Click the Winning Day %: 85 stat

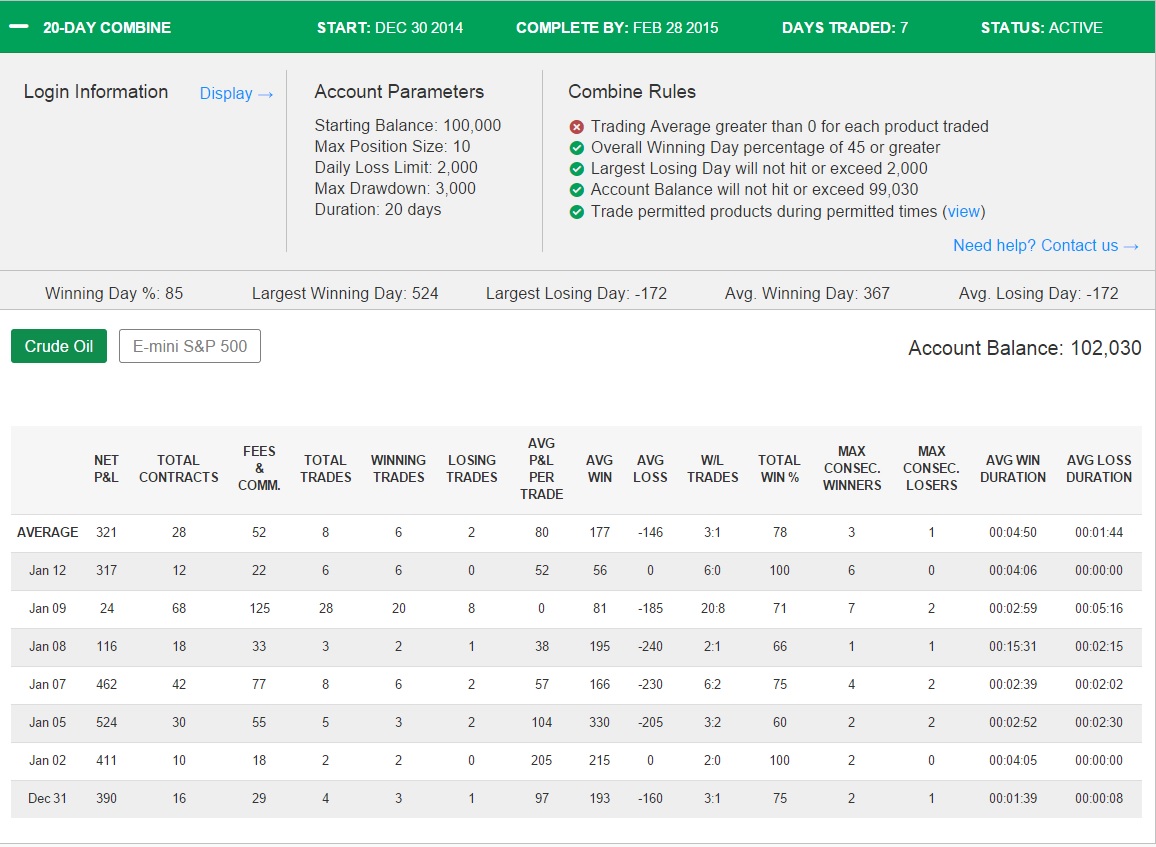pos(114,293)
